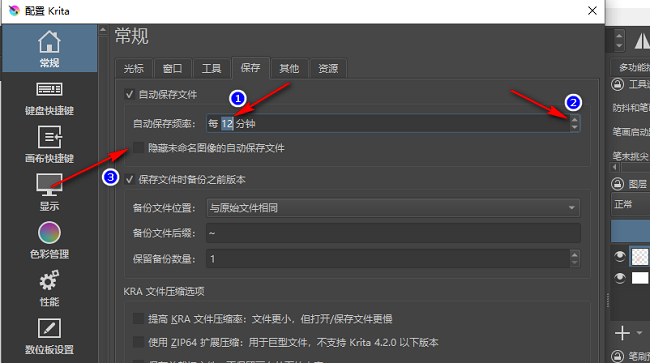Select the white layer thumbnail
This screenshot has height=363, width=650.
640,278
